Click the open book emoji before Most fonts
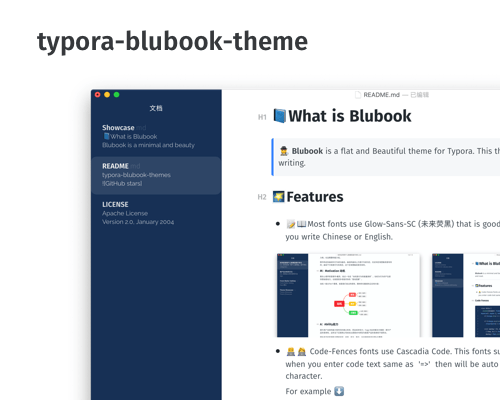Screen dimensions: 500x400 tap(301, 224)
